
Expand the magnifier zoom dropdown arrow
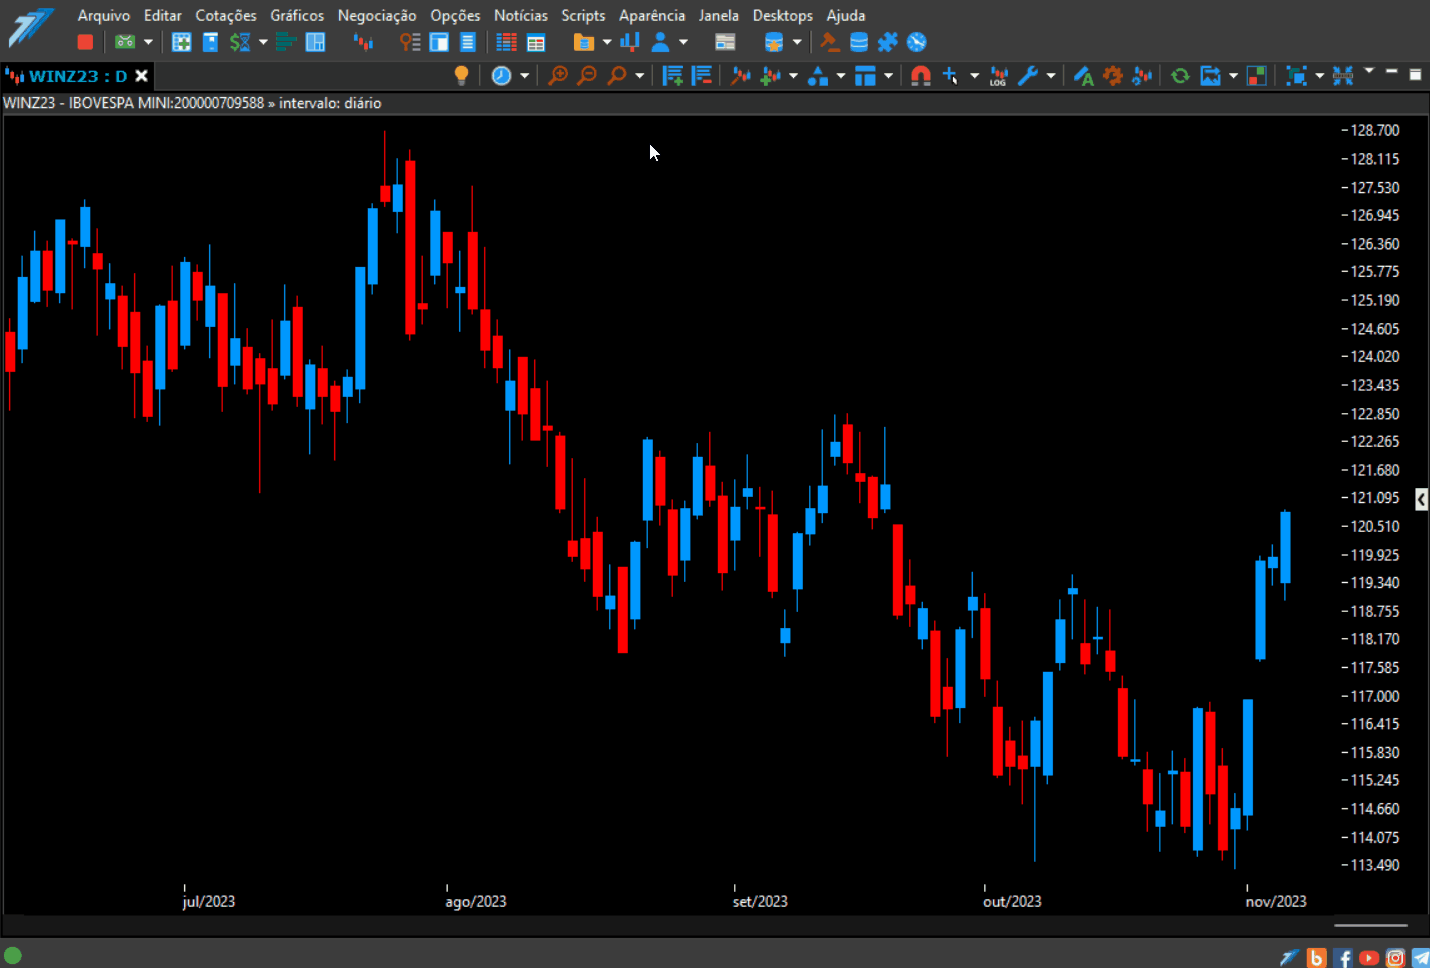pyautogui.click(x=640, y=76)
